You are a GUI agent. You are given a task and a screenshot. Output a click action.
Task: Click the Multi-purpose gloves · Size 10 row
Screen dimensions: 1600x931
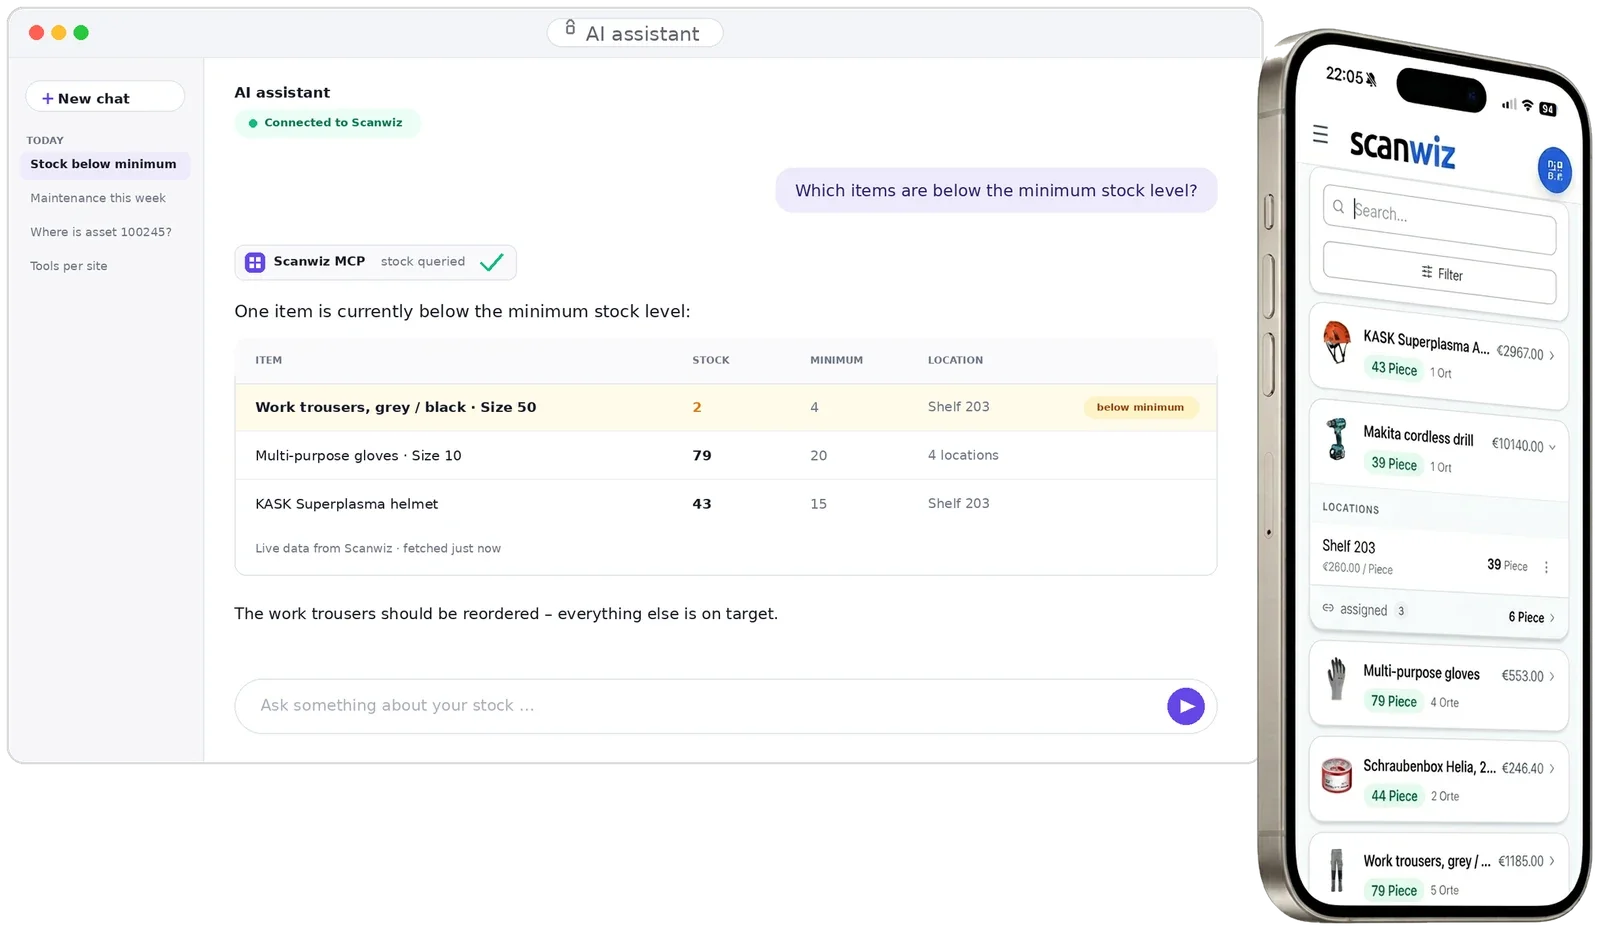pyautogui.click(x=726, y=455)
